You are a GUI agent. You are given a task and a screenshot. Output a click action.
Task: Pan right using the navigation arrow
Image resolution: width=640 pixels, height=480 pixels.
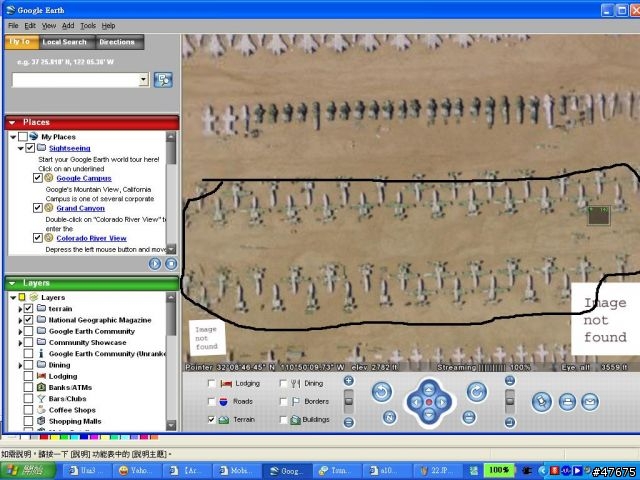442,402
